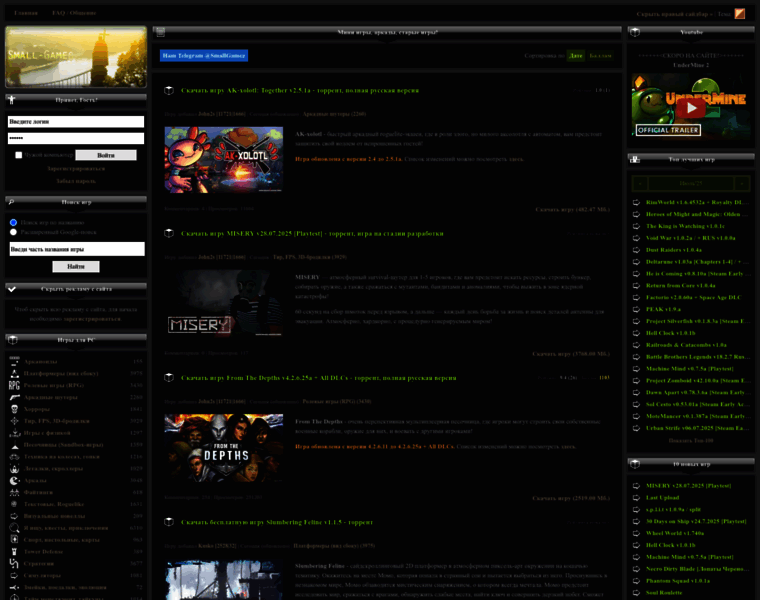Image resolution: width=760 pixels, height=600 pixels.
Task: Open Last Upload in new games list
Action: point(662,498)
